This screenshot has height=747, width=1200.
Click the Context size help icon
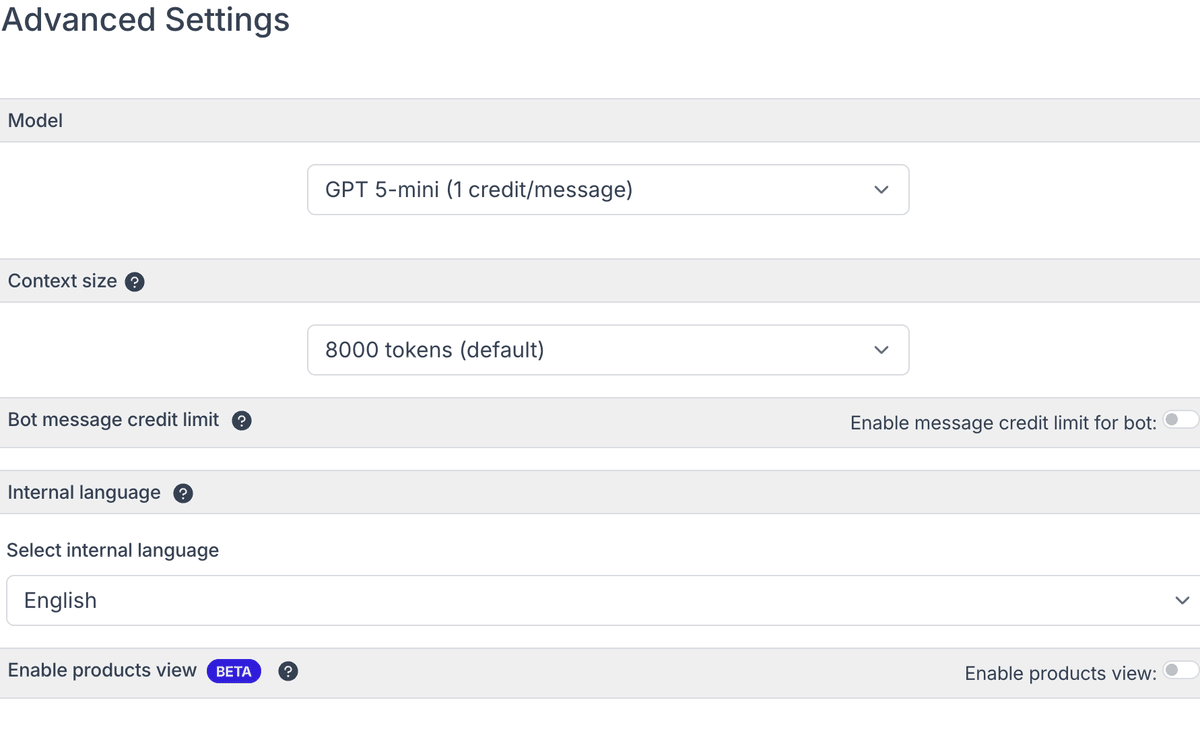(x=135, y=282)
